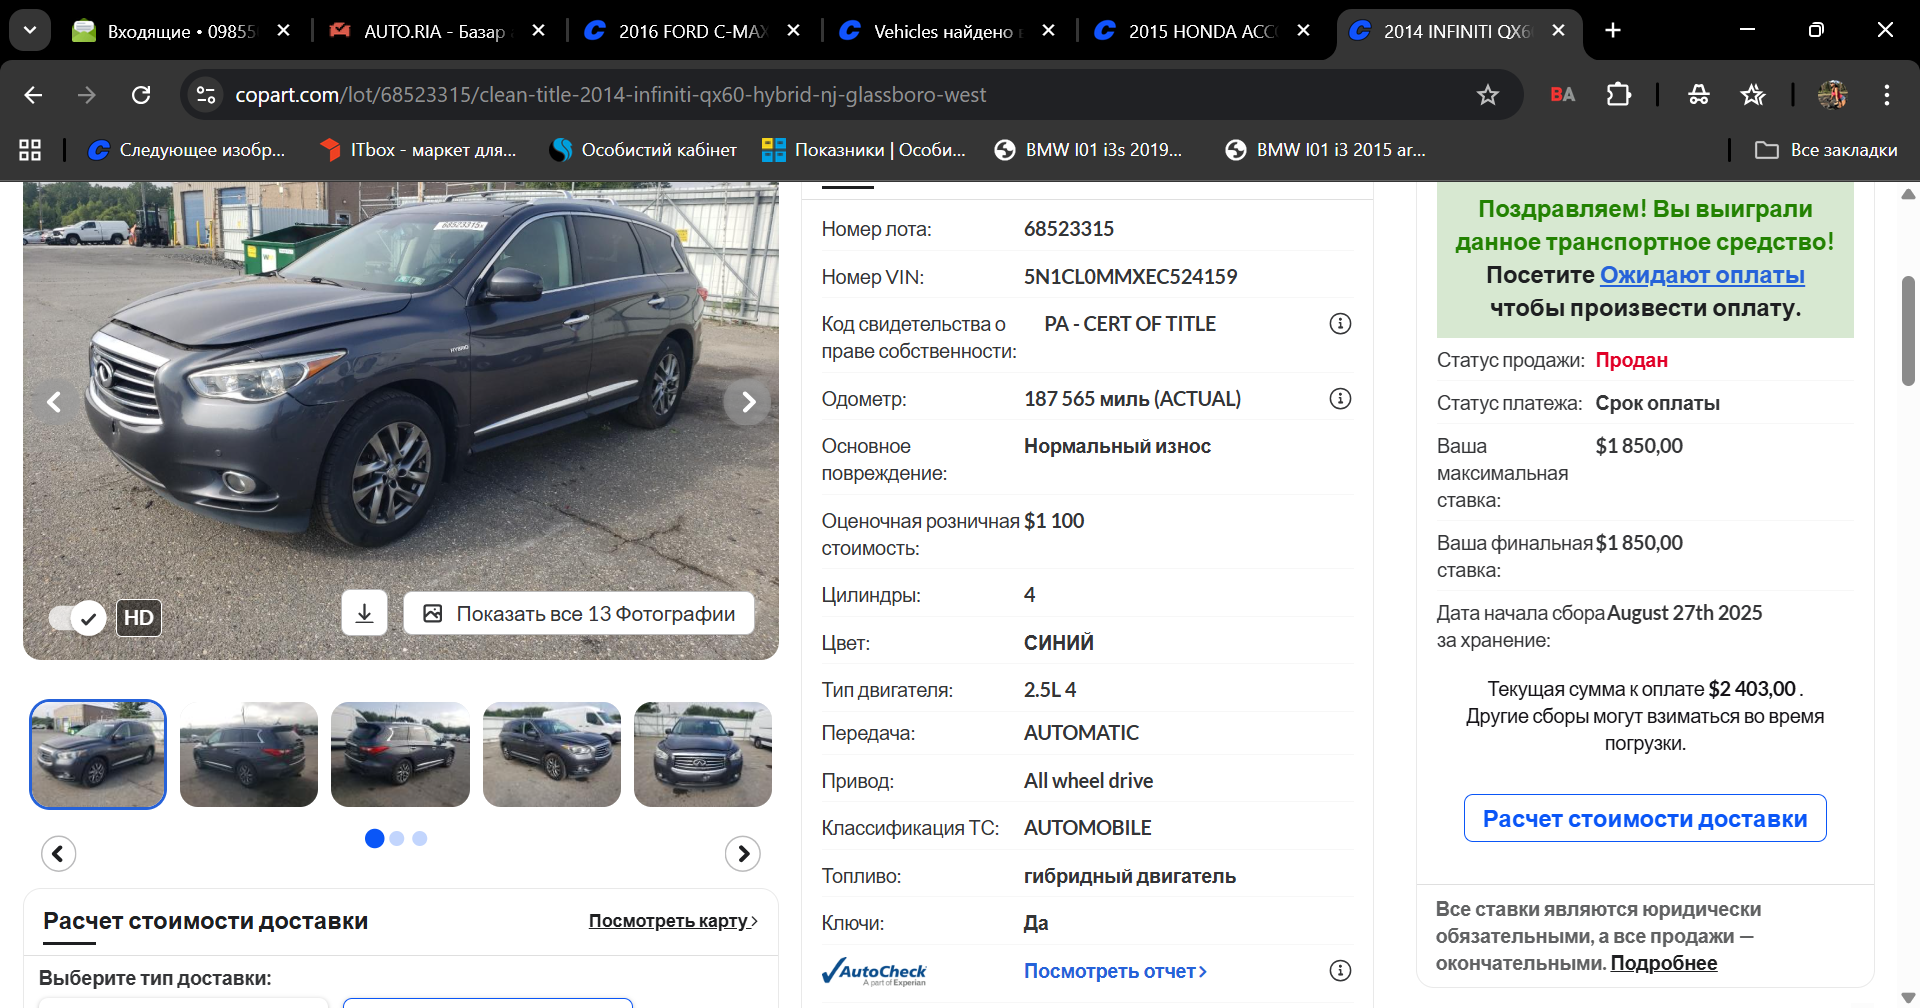Download the current vehicle photo
This screenshot has width=1920, height=1008.
tap(364, 613)
